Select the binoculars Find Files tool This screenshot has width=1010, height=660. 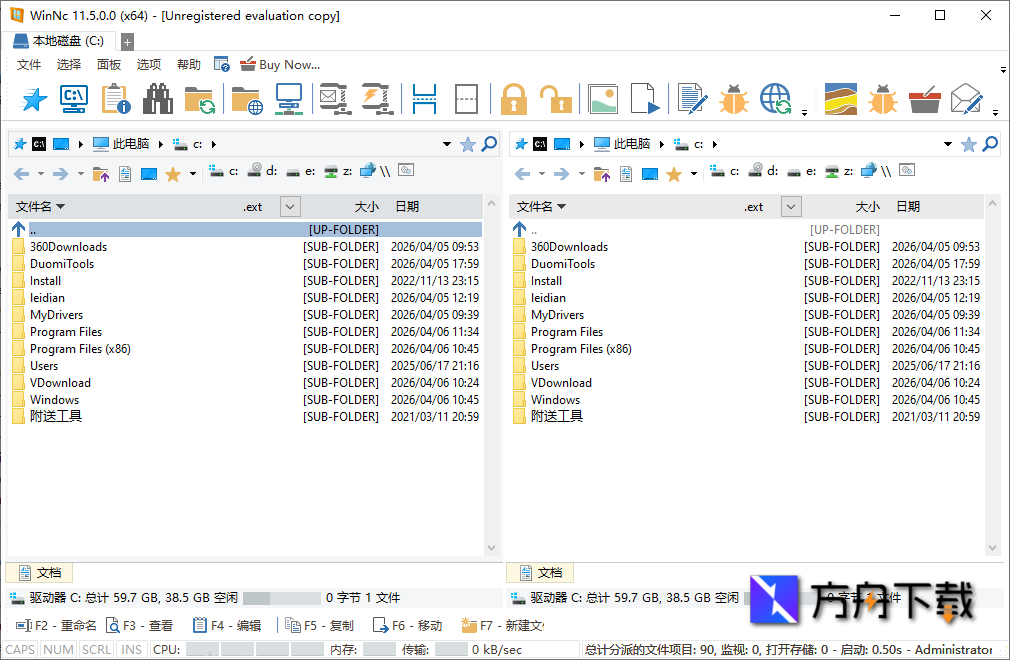pos(157,99)
